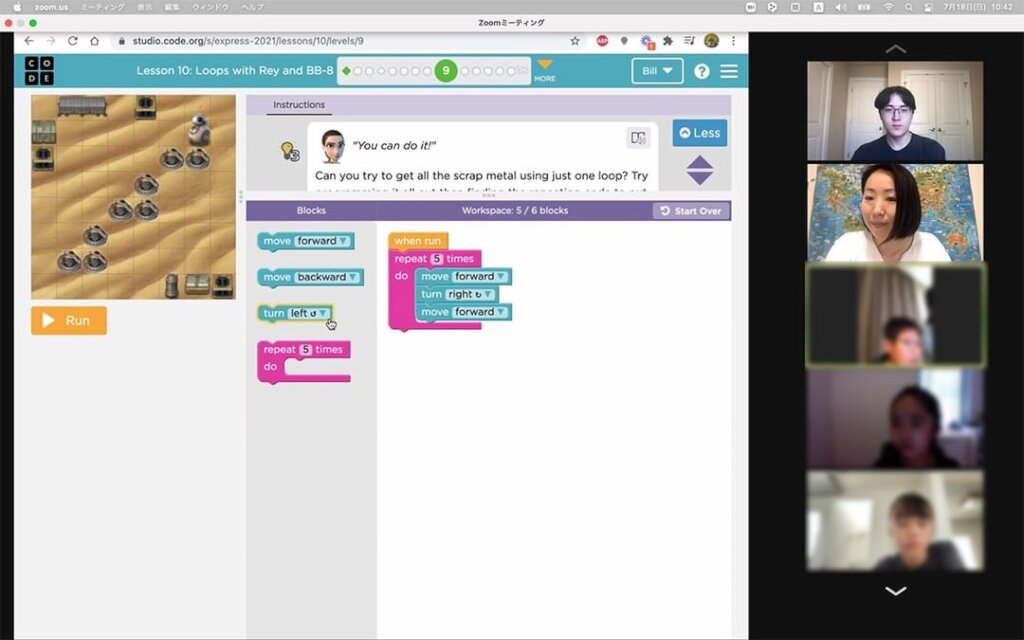This screenshot has height=640, width=1024.
Task: Open the Bill account dropdown
Action: (657, 71)
